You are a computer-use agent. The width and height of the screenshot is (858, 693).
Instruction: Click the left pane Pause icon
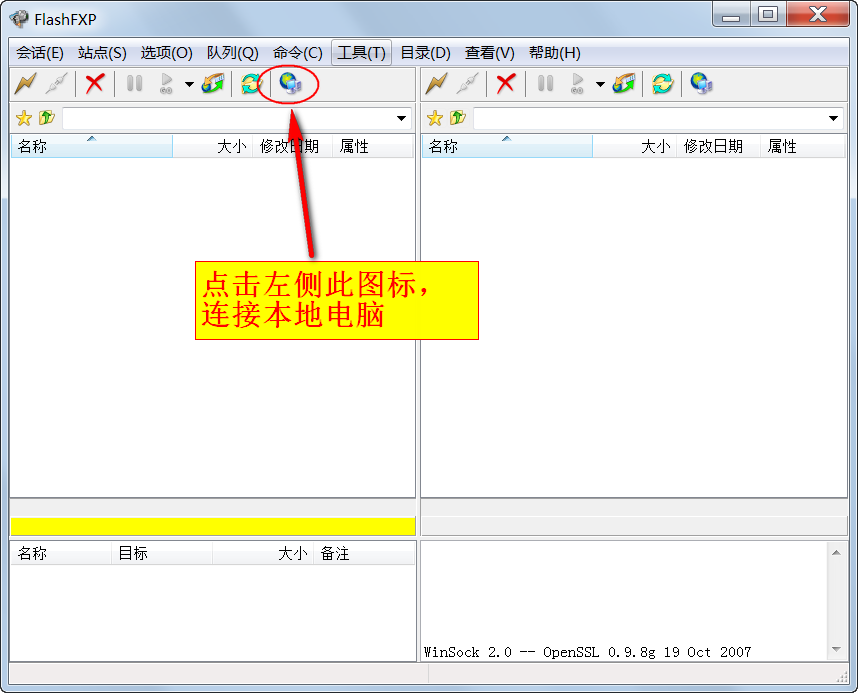(x=134, y=84)
